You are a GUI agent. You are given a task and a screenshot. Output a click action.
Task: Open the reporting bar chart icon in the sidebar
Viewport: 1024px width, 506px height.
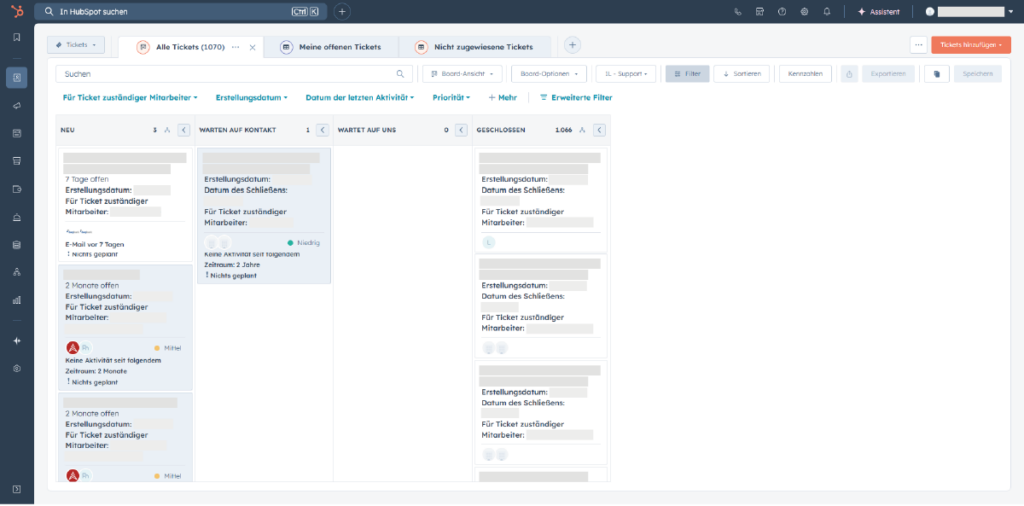[16, 299]
